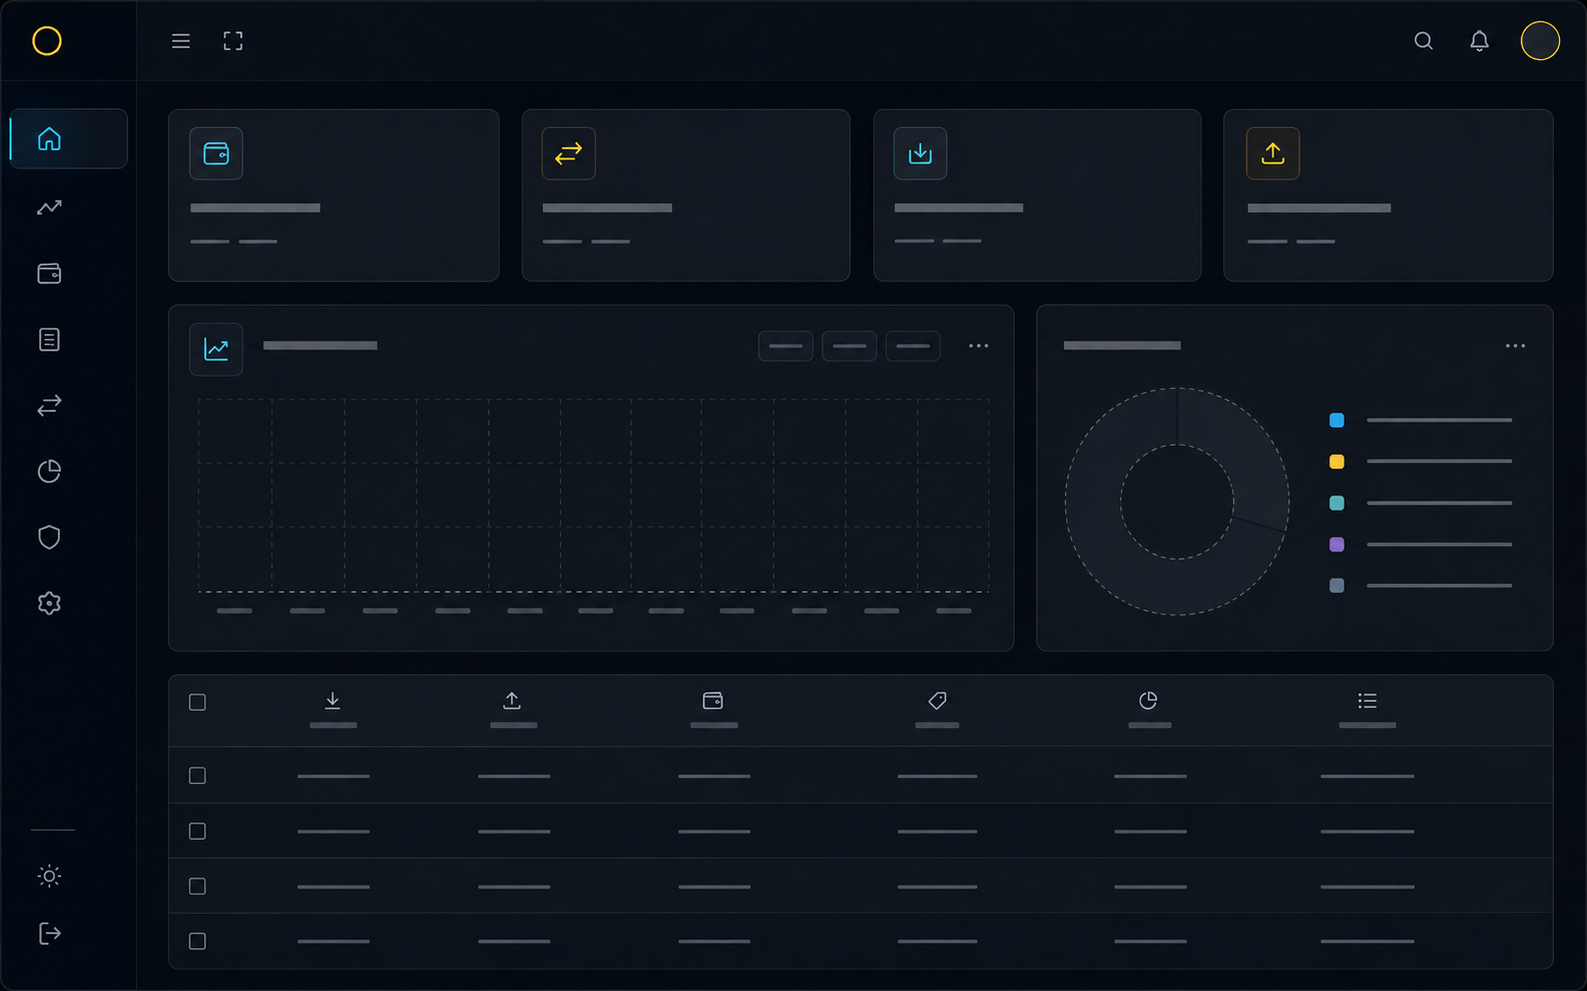This screenshot has height=991, width=1587.
Task: Open the line chart panel more options
Action: (978, 346)
